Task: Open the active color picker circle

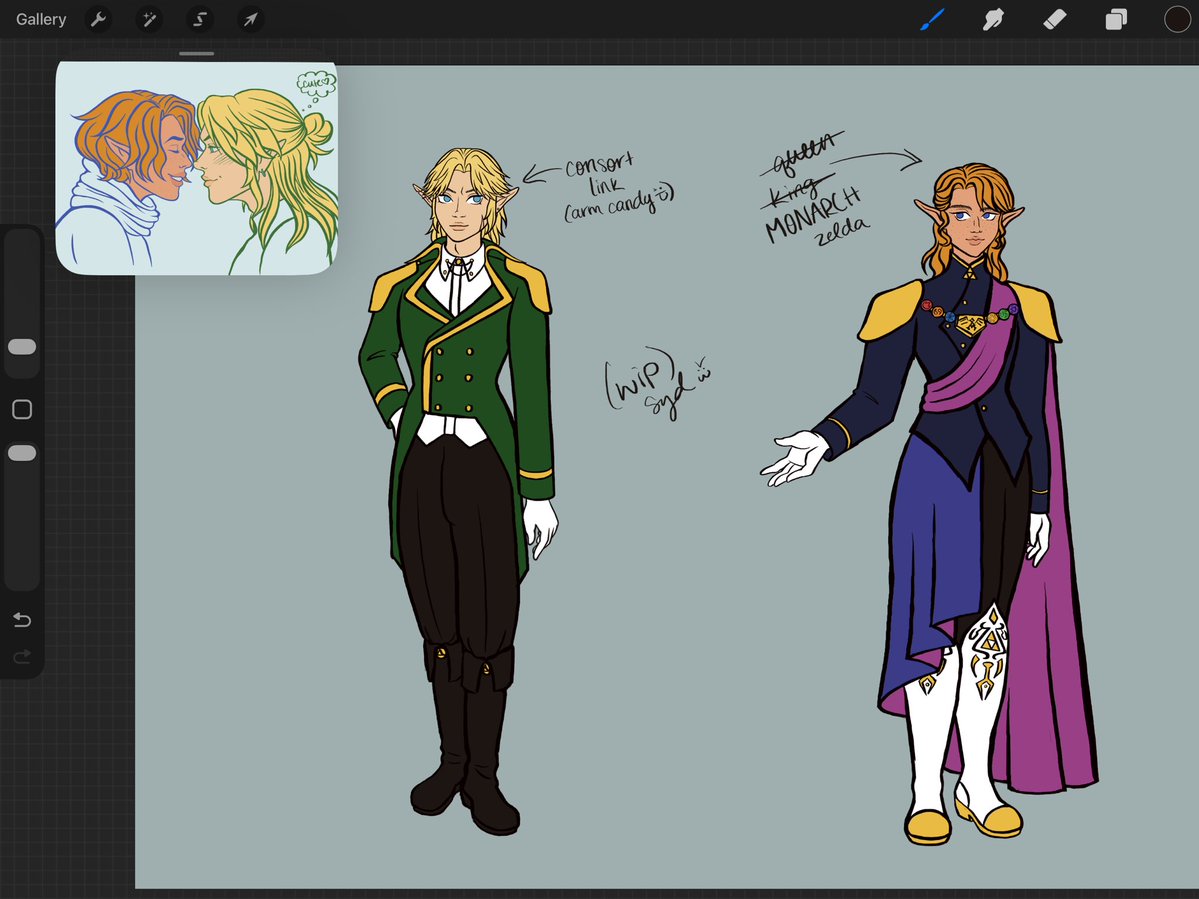Action: point(1177,19)
